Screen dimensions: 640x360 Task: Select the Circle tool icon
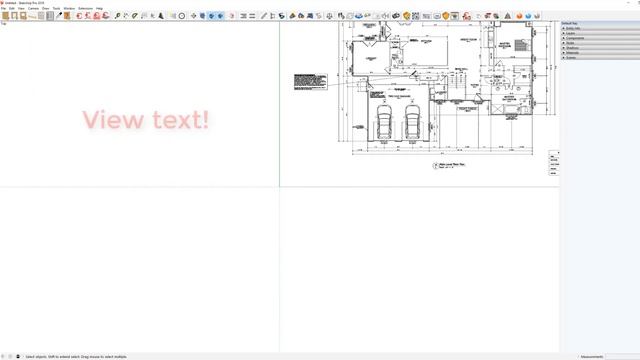182,16
